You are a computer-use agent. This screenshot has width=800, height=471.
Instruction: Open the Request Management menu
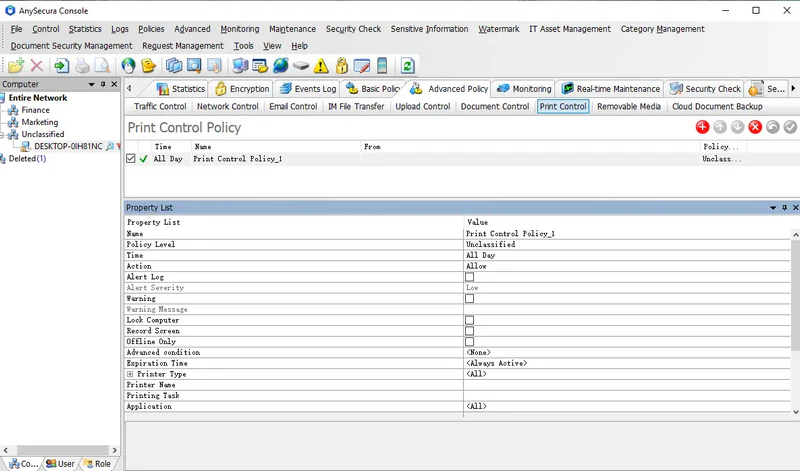coord(183,46)
